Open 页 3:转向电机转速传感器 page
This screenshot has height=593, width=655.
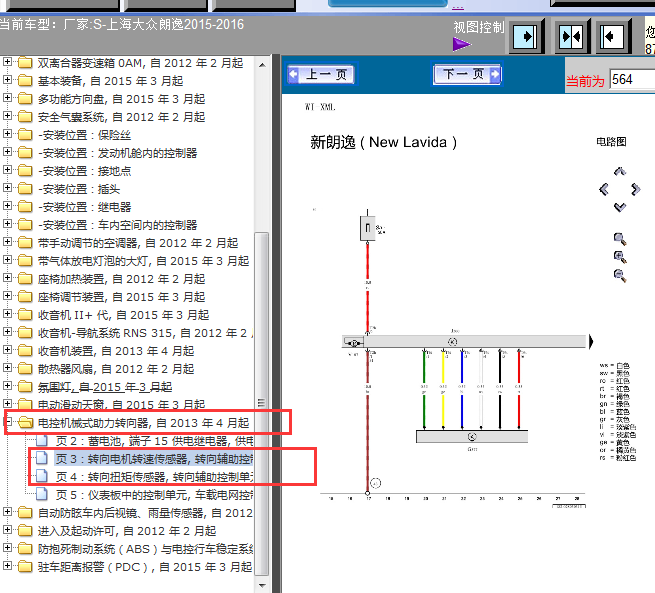click(x=154, y=459)
